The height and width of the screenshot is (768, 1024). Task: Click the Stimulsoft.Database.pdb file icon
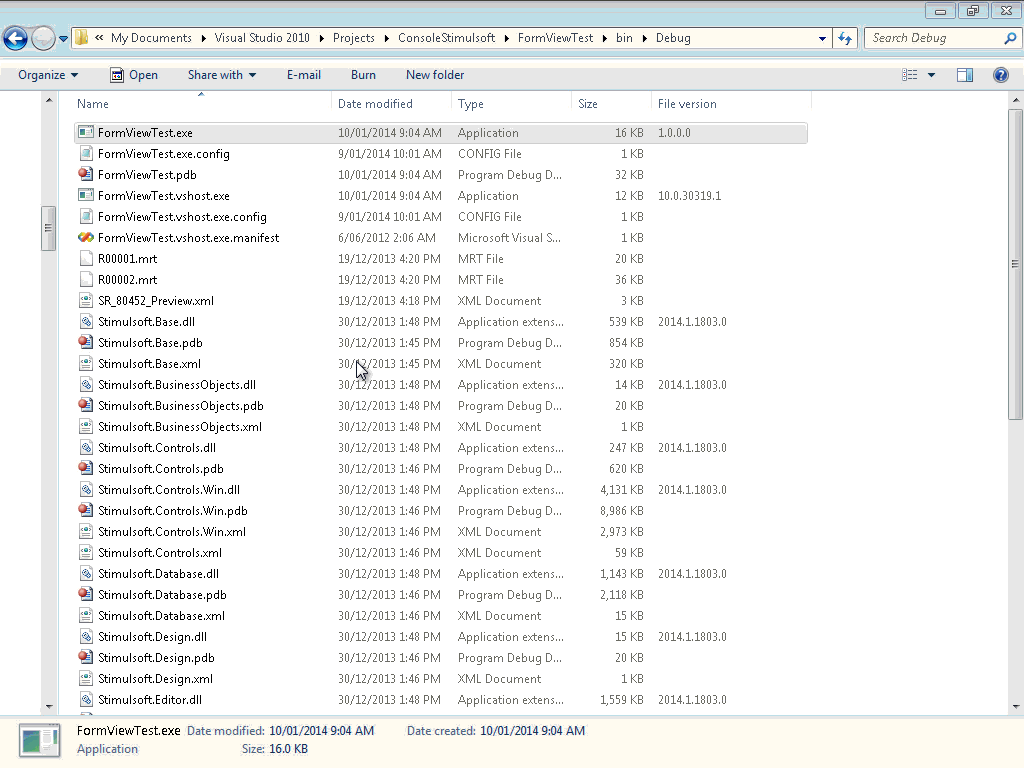click(86, 594)
